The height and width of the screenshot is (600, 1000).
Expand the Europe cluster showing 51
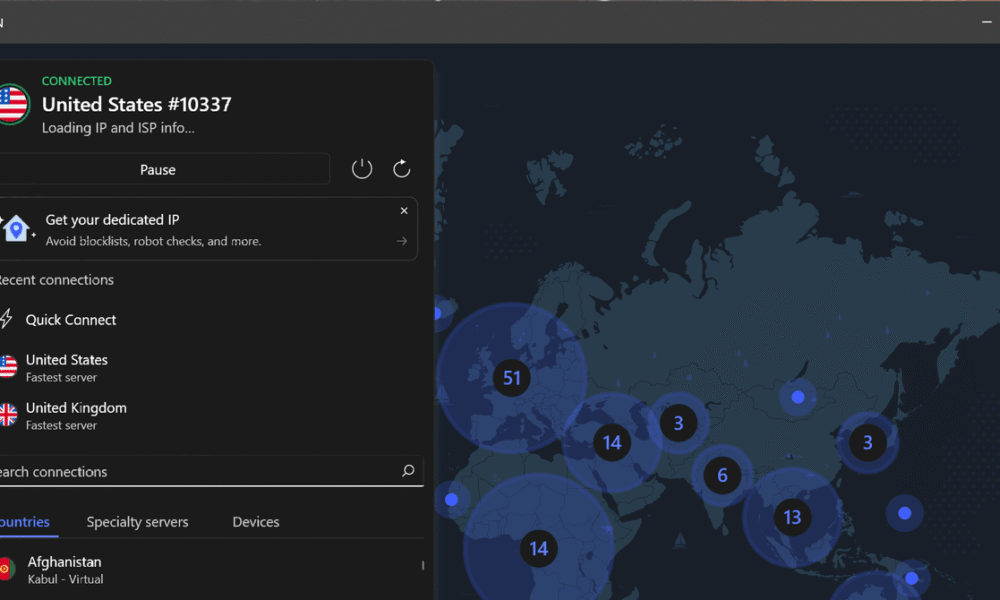click(x=512, y=378)
